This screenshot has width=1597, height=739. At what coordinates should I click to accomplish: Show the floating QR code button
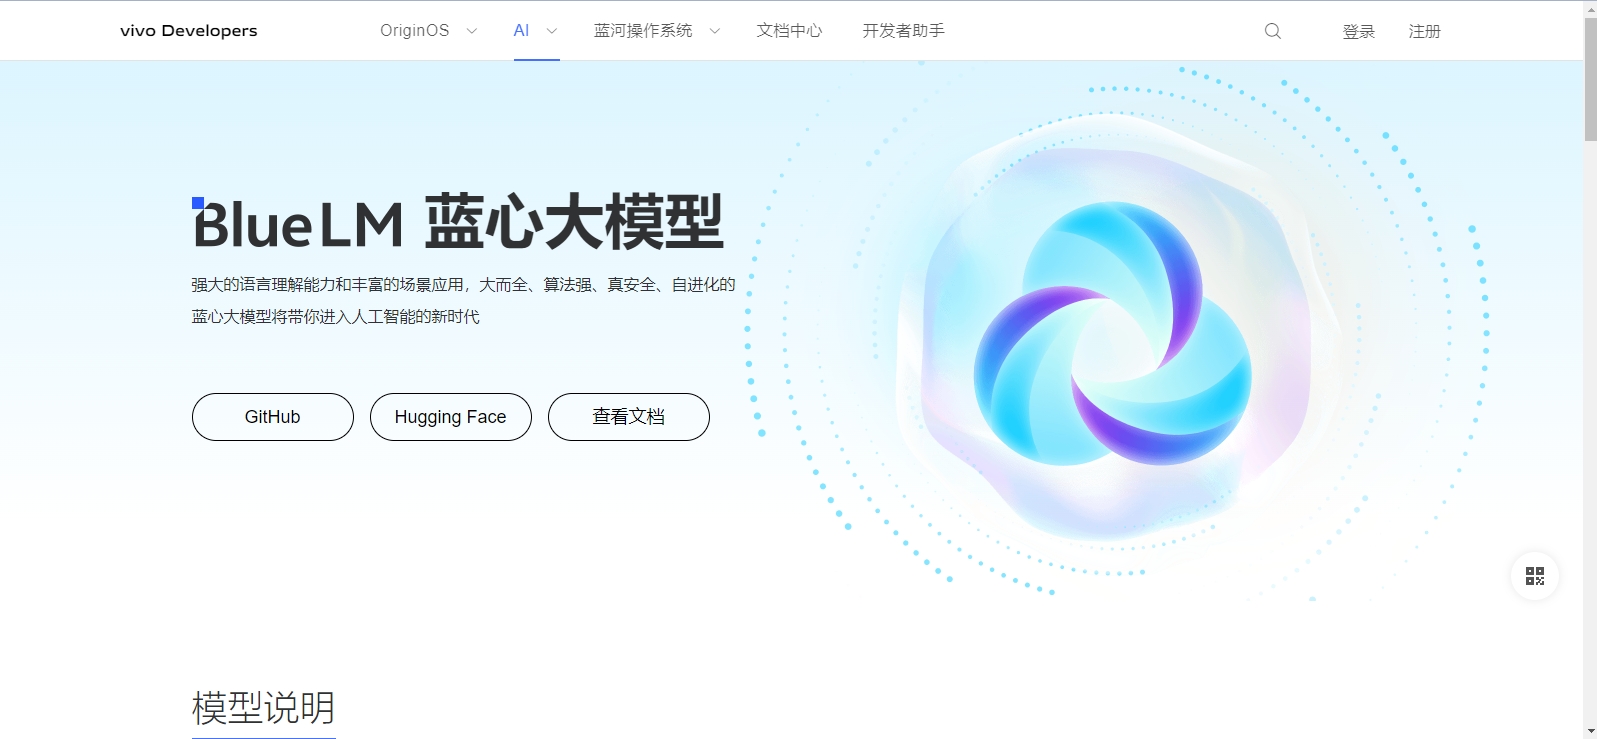1534,576
